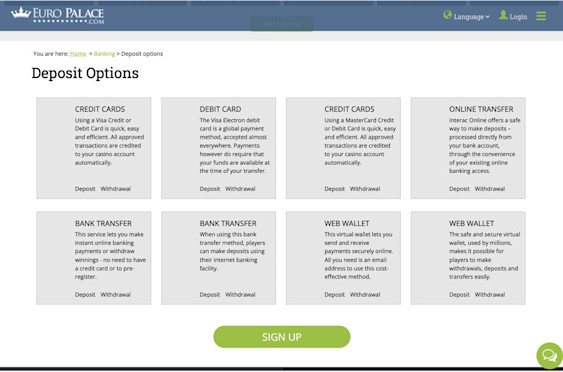This screenshot has height=372, width=563.
Task: Click the user icon beside Login
Action: 503,15
